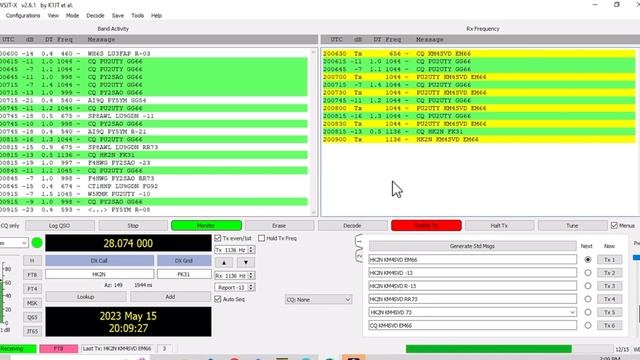640x360 pixels.
Task: Select the Next radio for Tx 2
Action: click(588, 273)
